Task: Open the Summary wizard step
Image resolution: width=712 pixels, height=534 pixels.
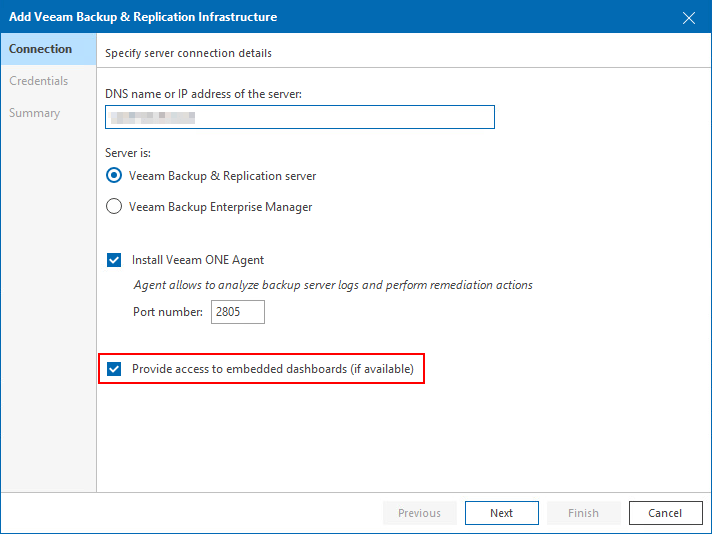Action: (35, 113)
